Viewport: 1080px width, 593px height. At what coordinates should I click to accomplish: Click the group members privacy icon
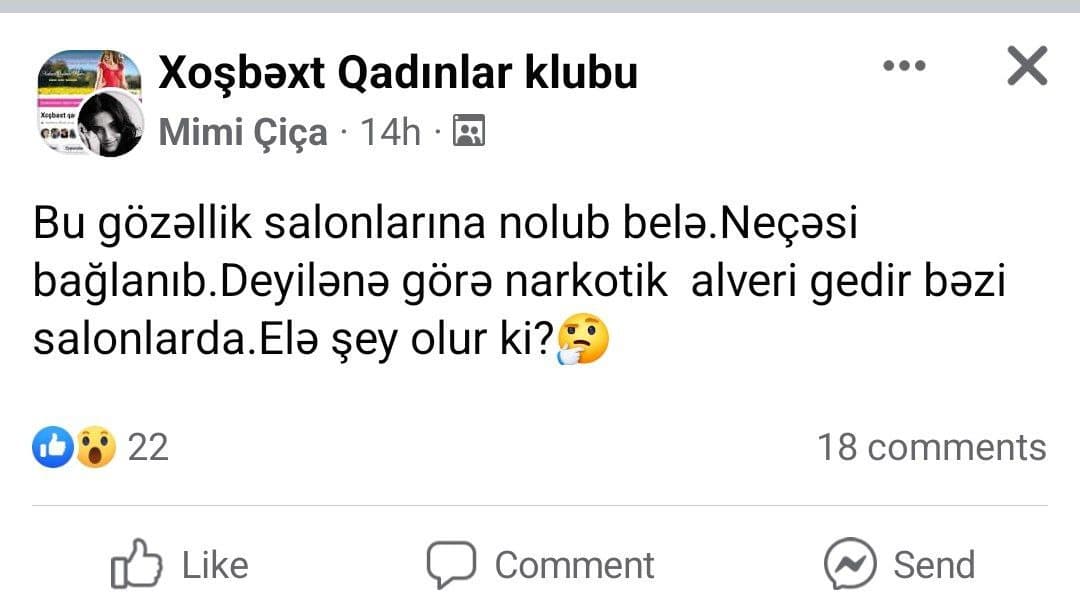[x=469, y=130]
